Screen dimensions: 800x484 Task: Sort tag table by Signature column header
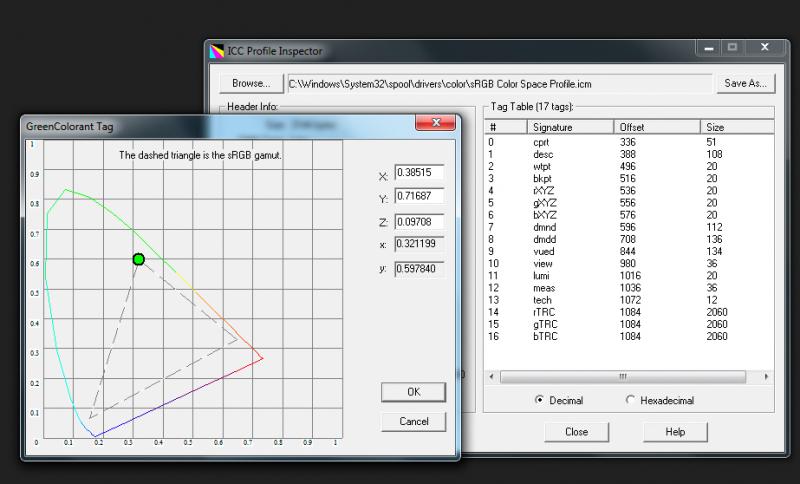(570, 127)
